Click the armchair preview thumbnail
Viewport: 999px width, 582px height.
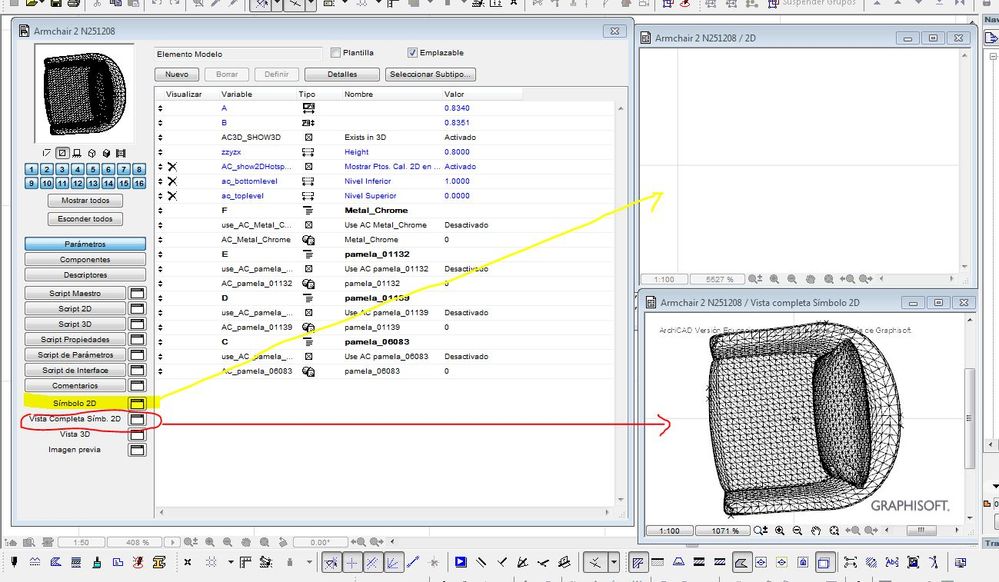84,96
